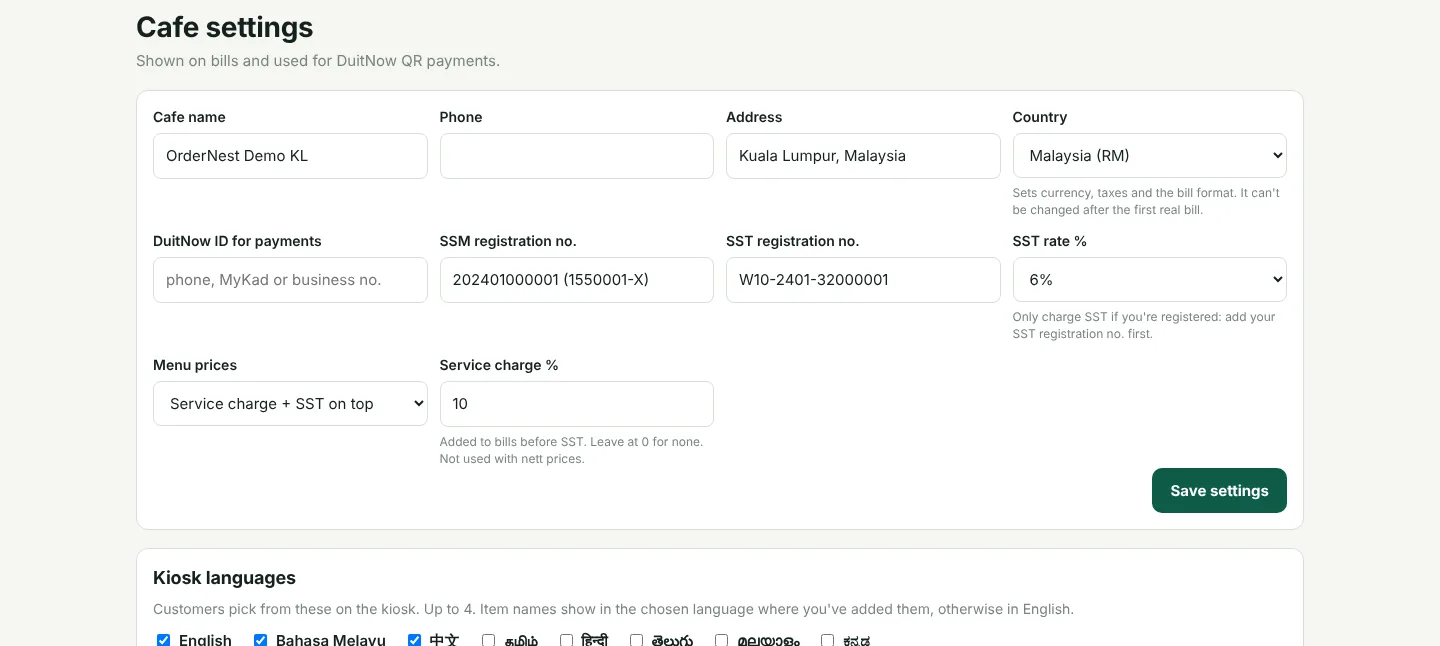Viewport: 1440px width, 646px height.
Task: Tick the Malayalam (മലയാളം) checkbox
Action: pyautogui.click(x=721, y=640)
